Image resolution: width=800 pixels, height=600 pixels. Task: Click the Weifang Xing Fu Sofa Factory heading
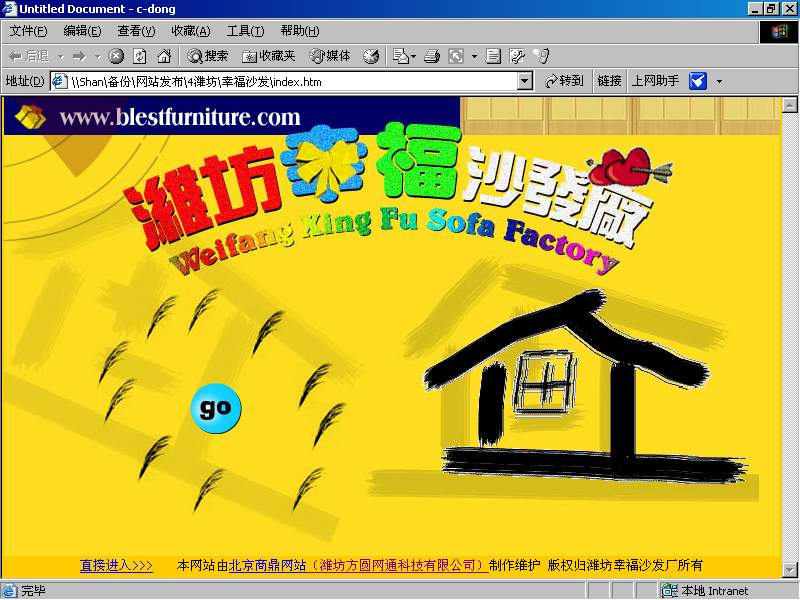pos(395,240)
